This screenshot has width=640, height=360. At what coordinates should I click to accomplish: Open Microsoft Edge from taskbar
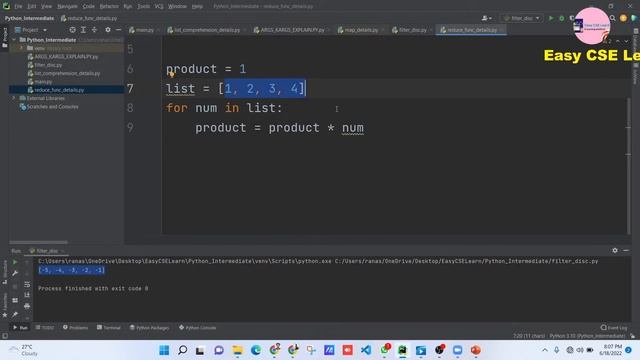point(256,350)
